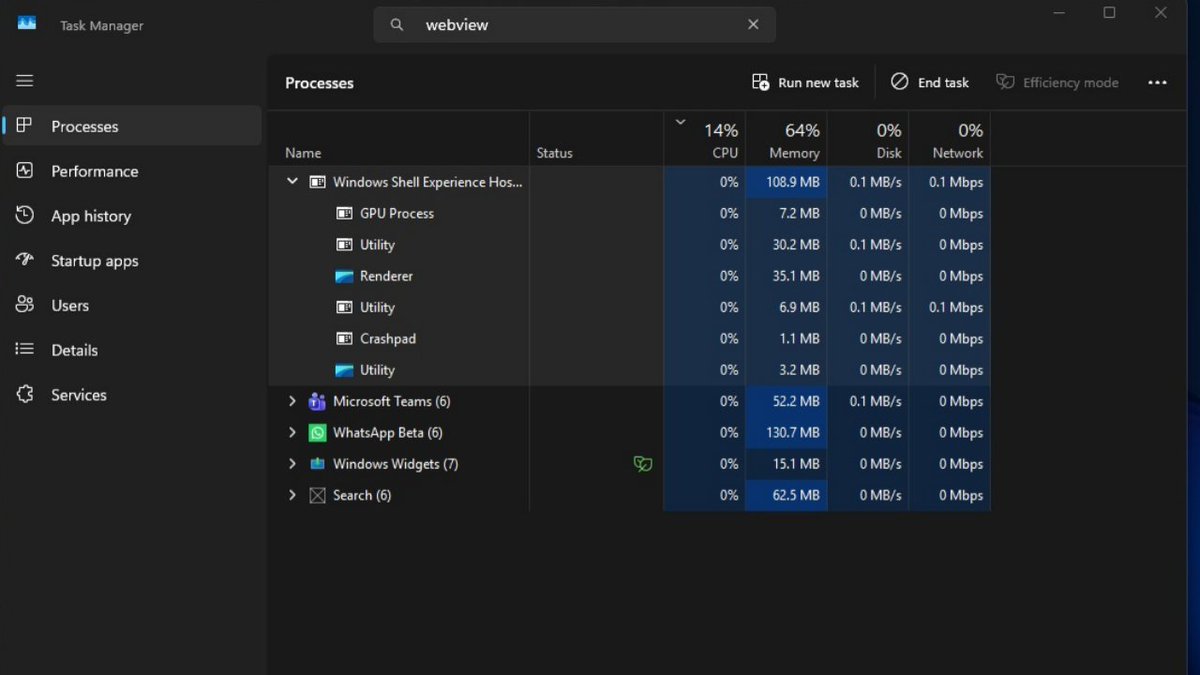Image resolution: width=1200 pixels, height=675 pixels.
Task: Click the efficiency leaf on Windows Widgets
Action: pyautogui.click(x=643, y=464)
